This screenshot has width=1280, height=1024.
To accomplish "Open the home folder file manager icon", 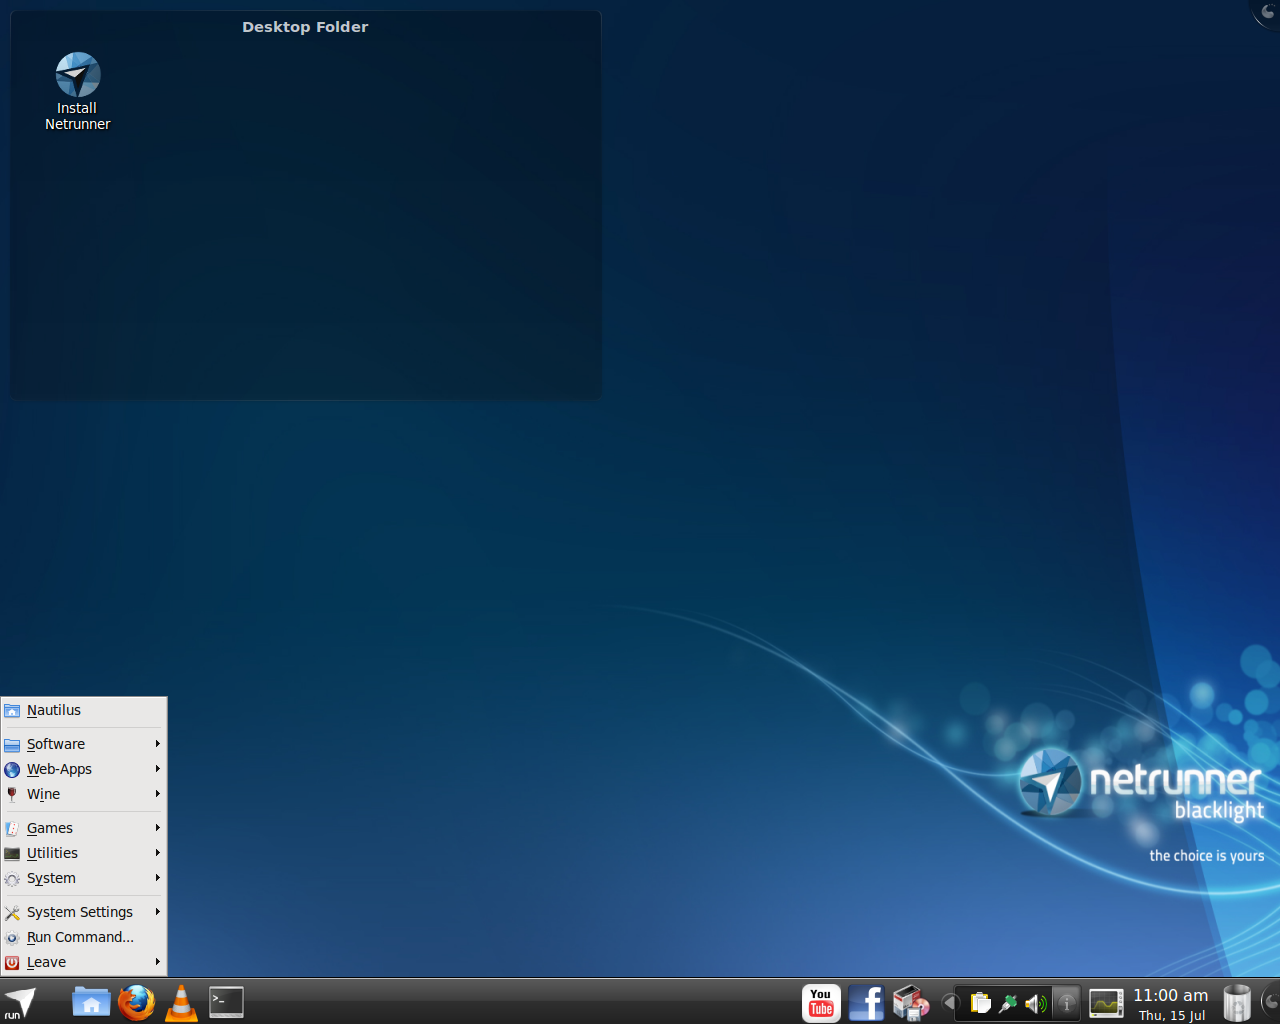I will pos(91,1002).
